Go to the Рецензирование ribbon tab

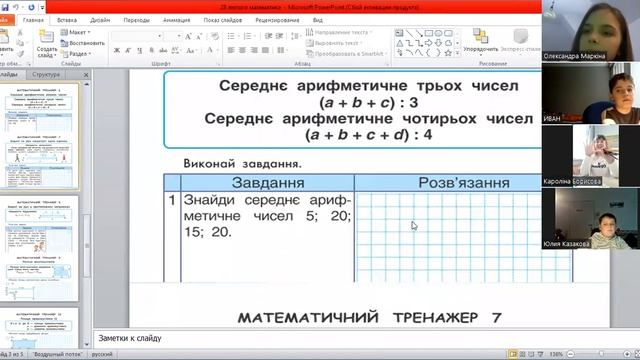coord(277,20)
